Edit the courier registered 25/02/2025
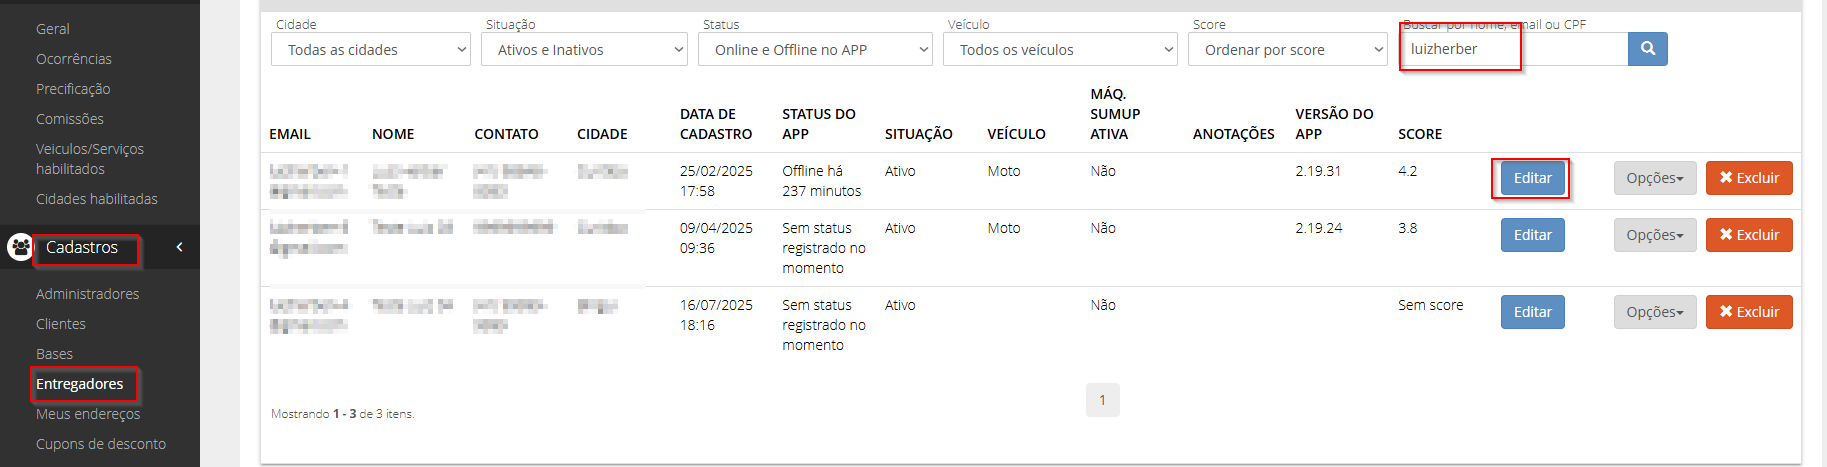This screenshot has width=1827, height=467. click(1532, 178)
